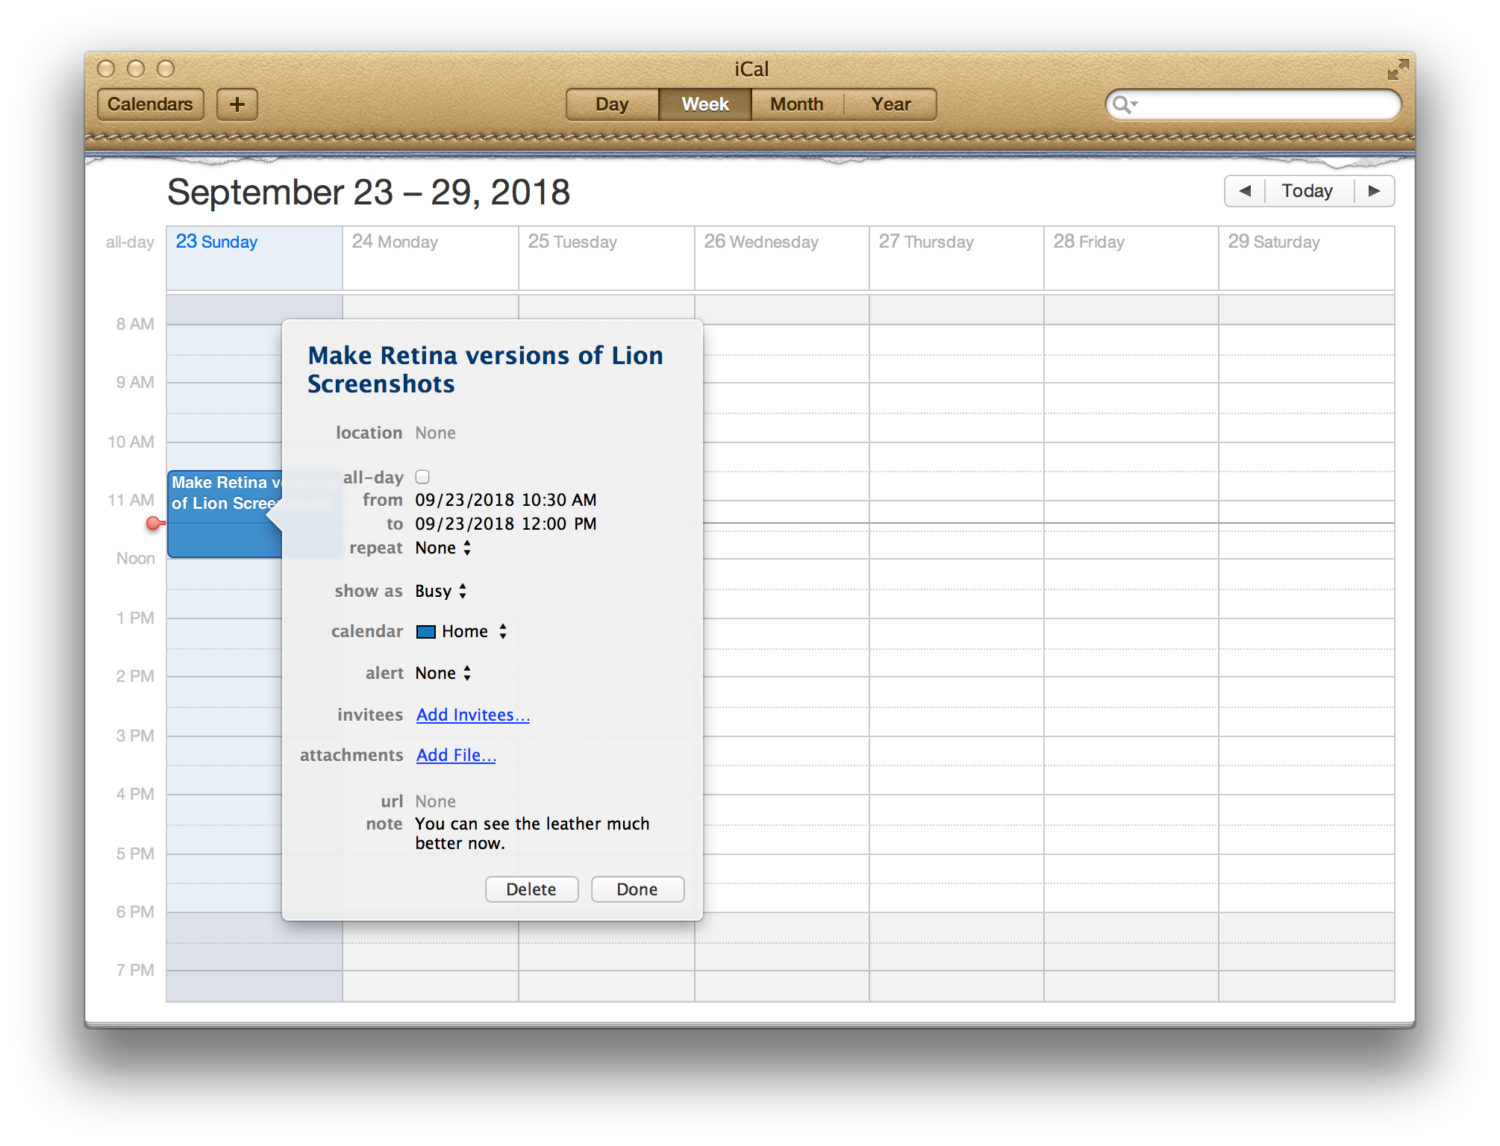Image resolution: width=1500 pixels, height=1146 pixels.
Task: Go to next week with the right arrow
Action: click(1375, 190)
